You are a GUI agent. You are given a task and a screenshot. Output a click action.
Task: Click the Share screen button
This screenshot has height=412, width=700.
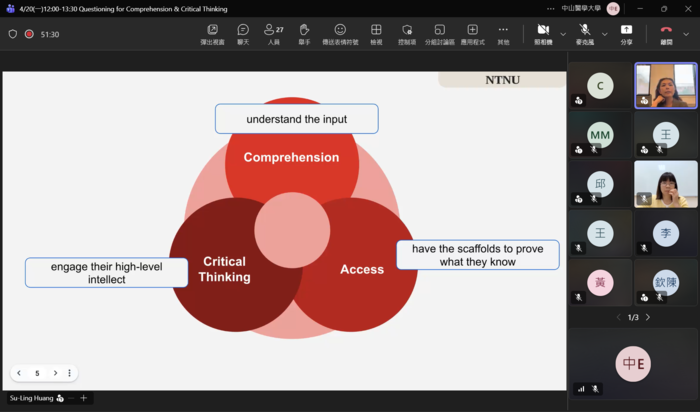(x=626, y=33)
